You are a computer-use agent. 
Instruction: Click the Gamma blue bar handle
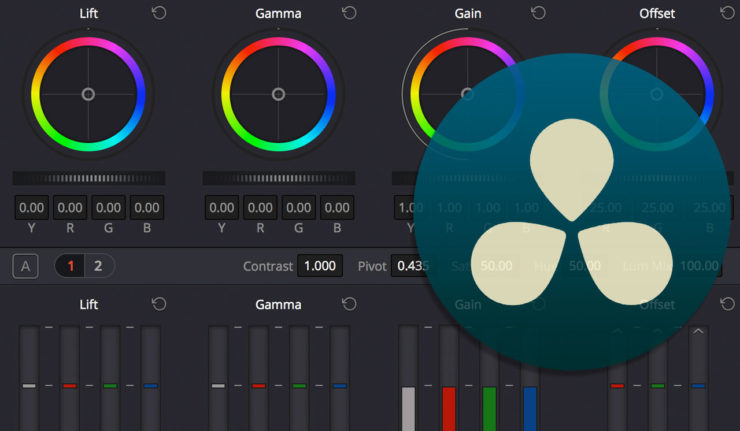tap(340, 386)
